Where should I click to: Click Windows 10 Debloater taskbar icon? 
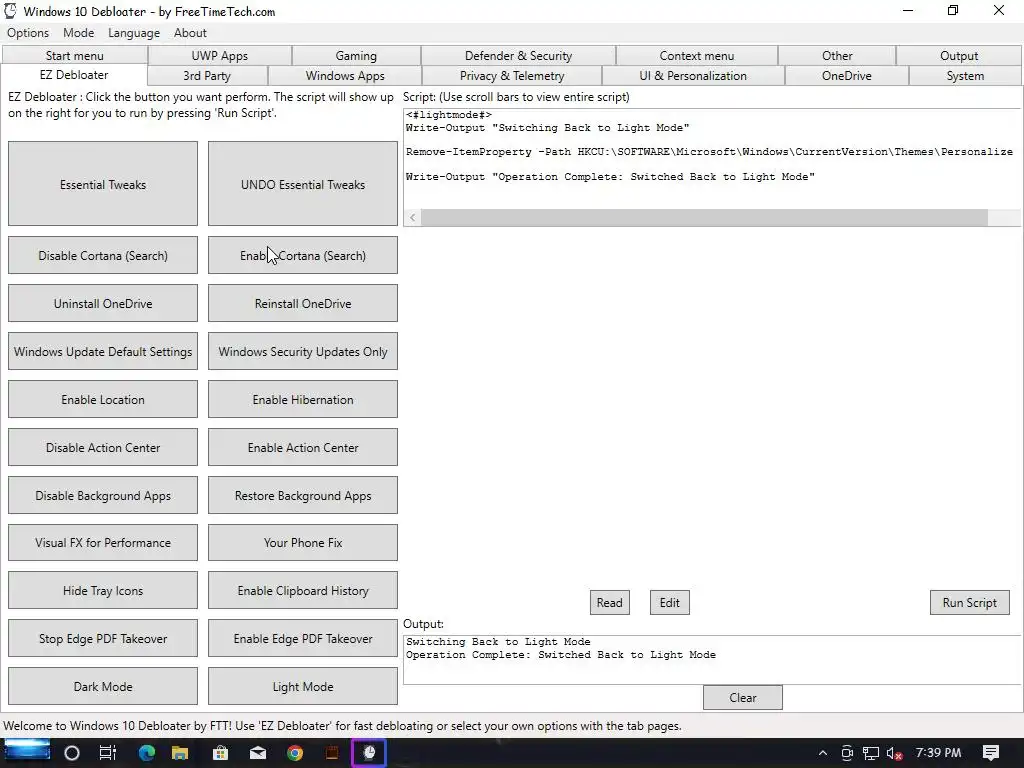tap(369, 753)
